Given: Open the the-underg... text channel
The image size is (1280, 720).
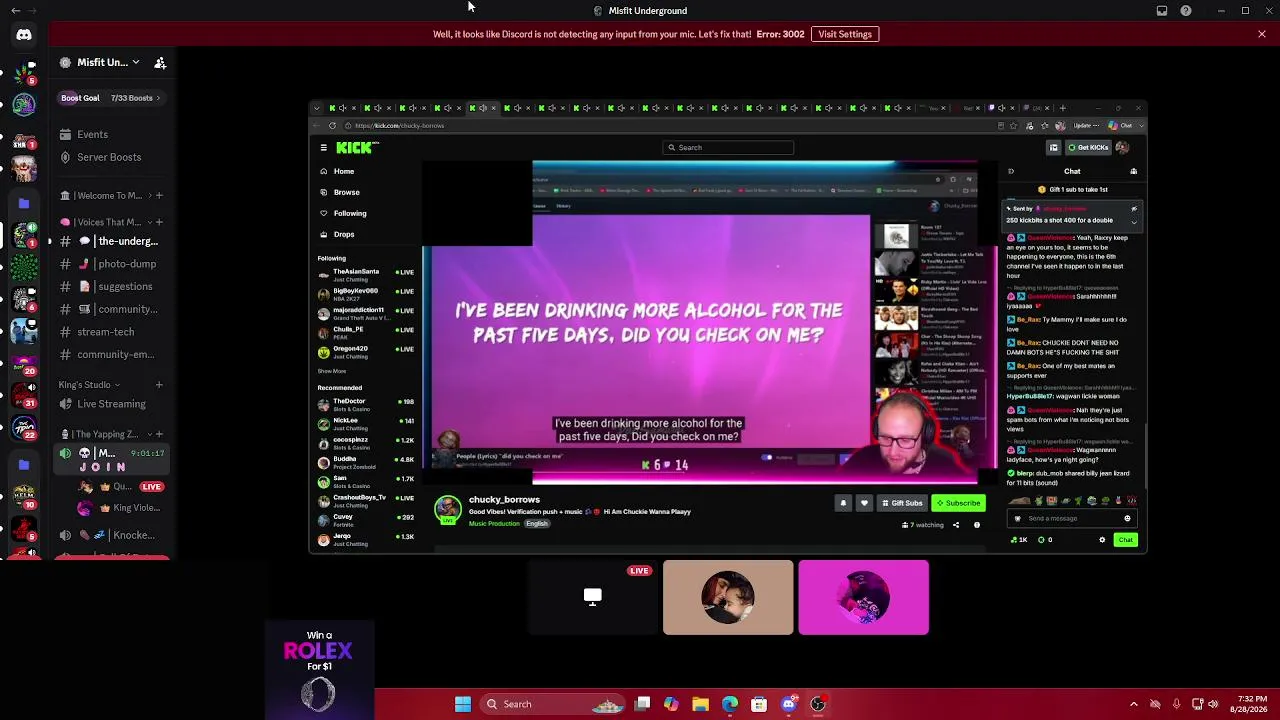Looking at the screenshot, I should click(110, 241).
